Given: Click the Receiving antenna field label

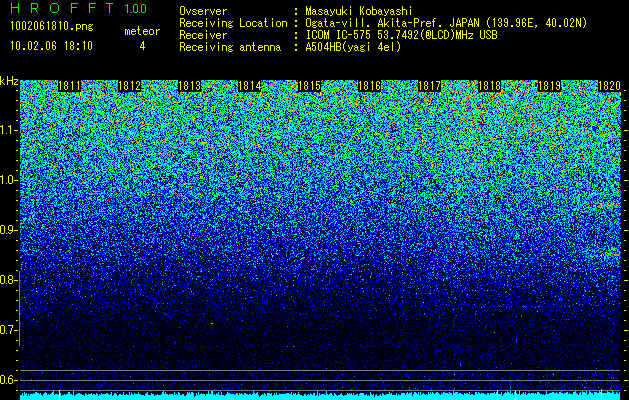Looking at the screenshot, I should pyautogui.click(x=230, y=47).
